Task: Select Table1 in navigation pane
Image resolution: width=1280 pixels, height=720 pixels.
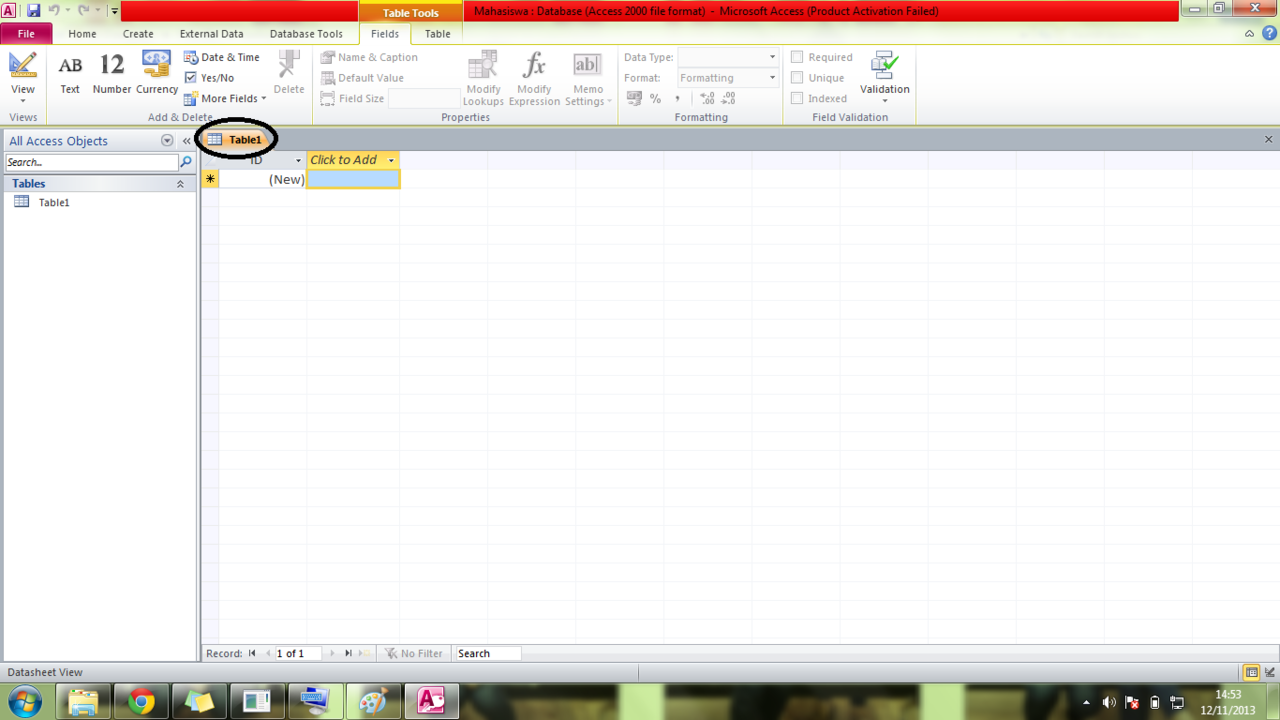Action: tap(54, 203)
